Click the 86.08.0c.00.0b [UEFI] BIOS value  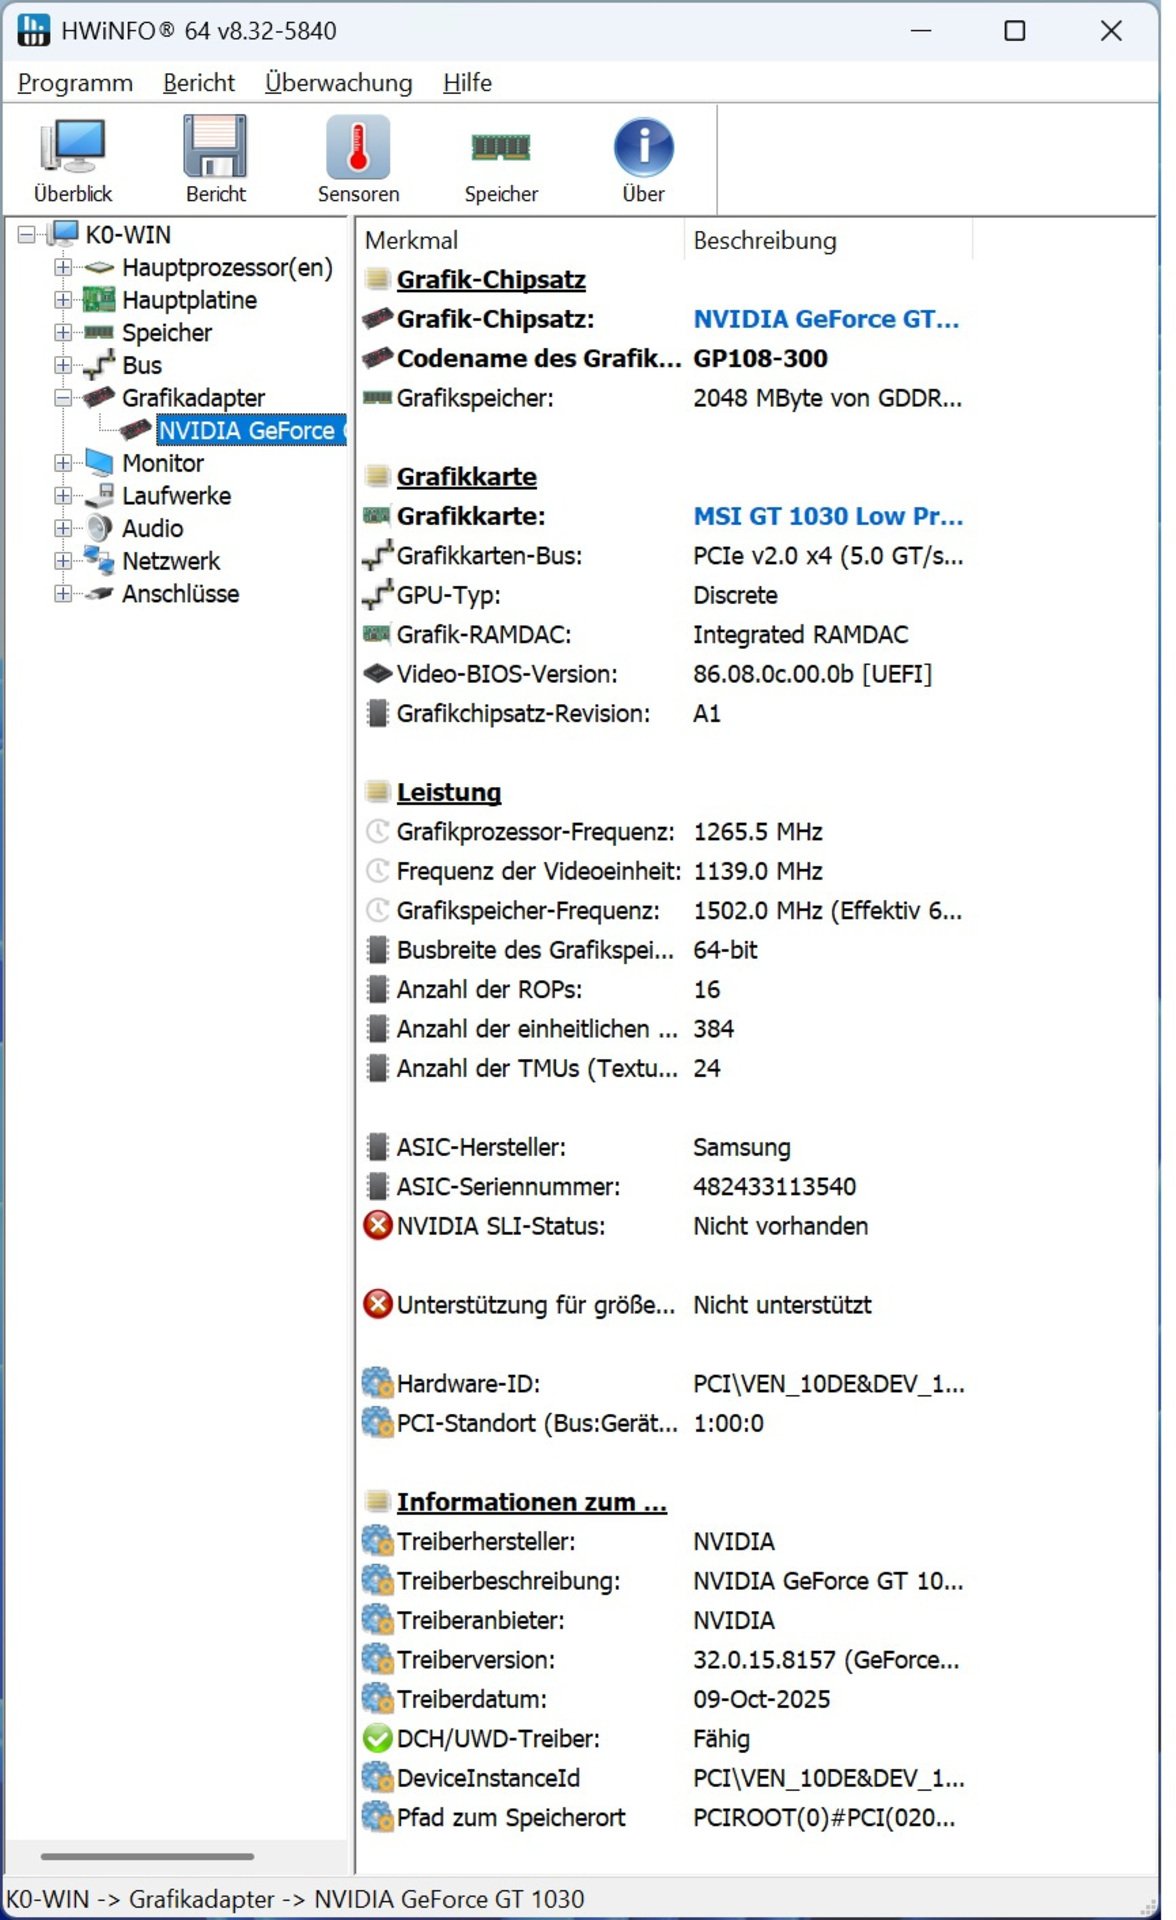[812, 674]
